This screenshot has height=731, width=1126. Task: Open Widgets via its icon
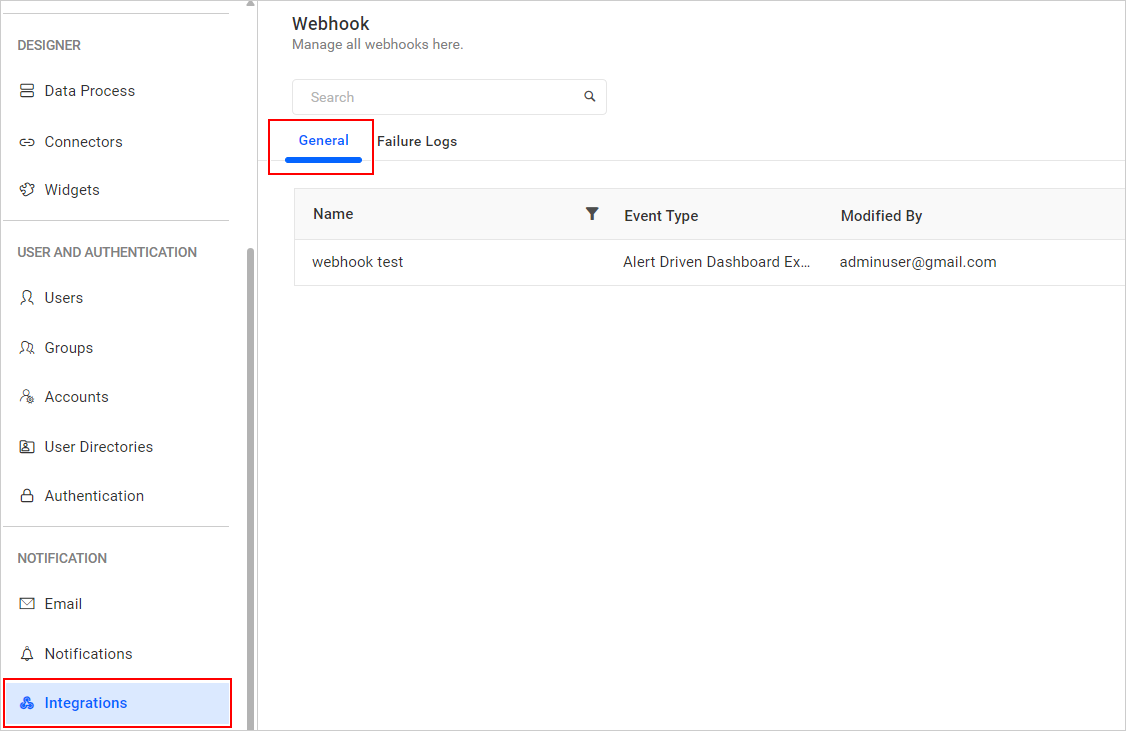tap(26, 189)
